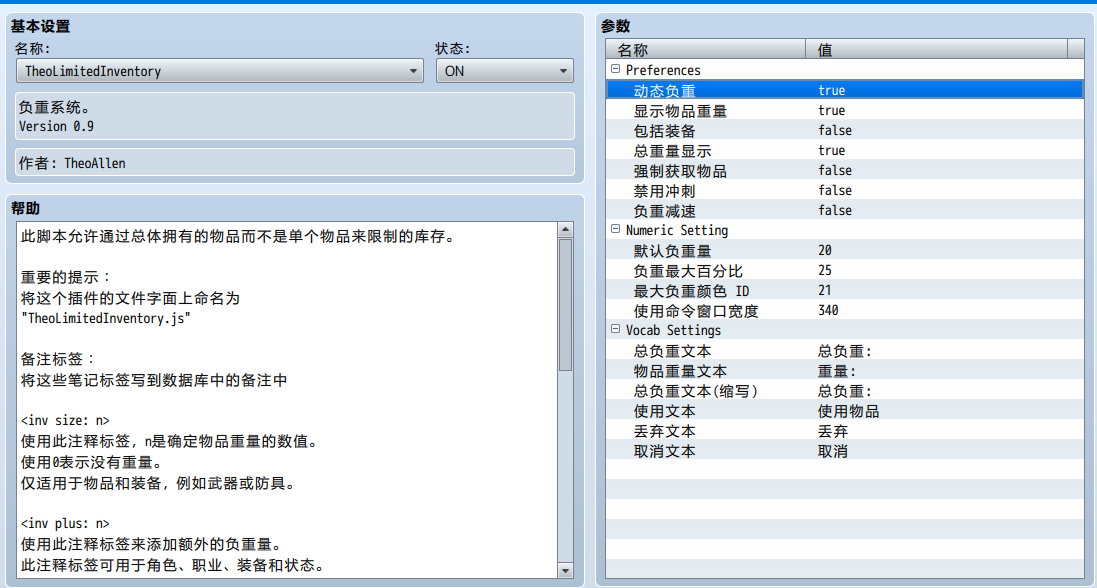Screen dimensions: 1097x588
Task: Select the 物品重量文本 parameter row
Action: pyautogui.click(x=844, y=371)
